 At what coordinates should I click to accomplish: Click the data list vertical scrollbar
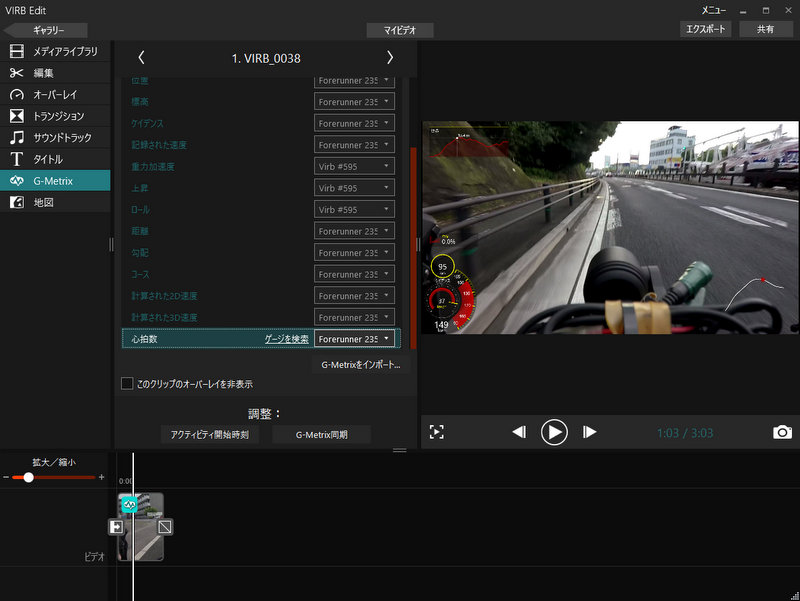[x=413, y=247]
